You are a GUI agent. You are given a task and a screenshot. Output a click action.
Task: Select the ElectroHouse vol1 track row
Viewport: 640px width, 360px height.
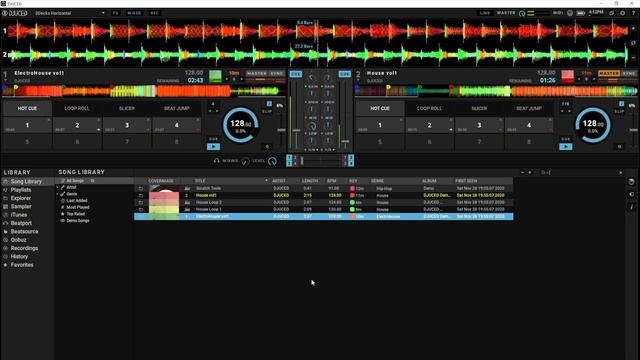pos(324,216)
